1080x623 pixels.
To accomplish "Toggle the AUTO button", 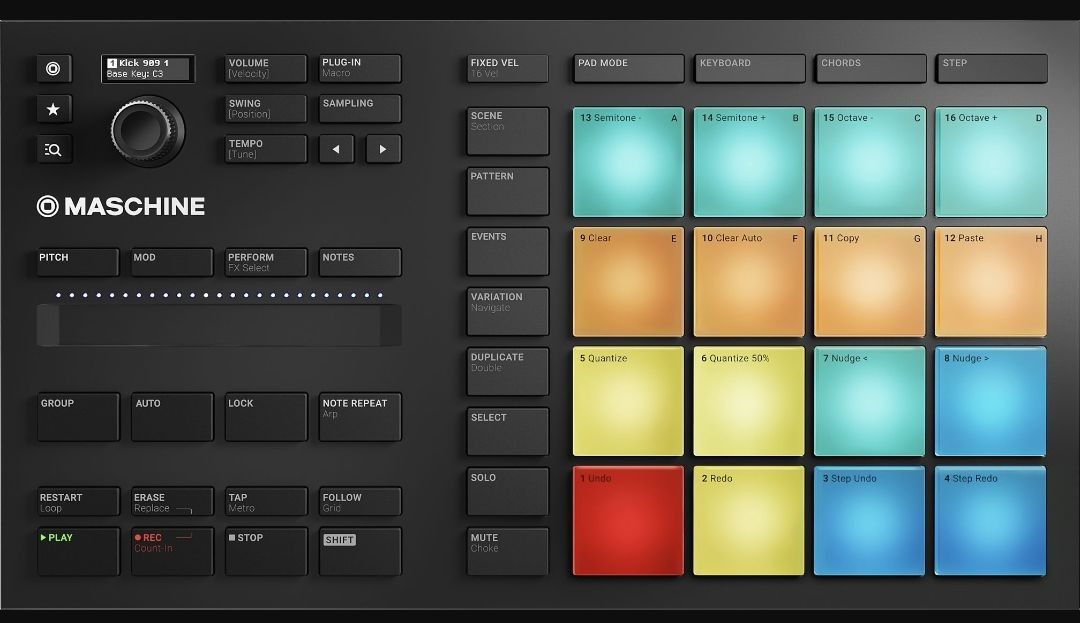I will click(172, 417).
